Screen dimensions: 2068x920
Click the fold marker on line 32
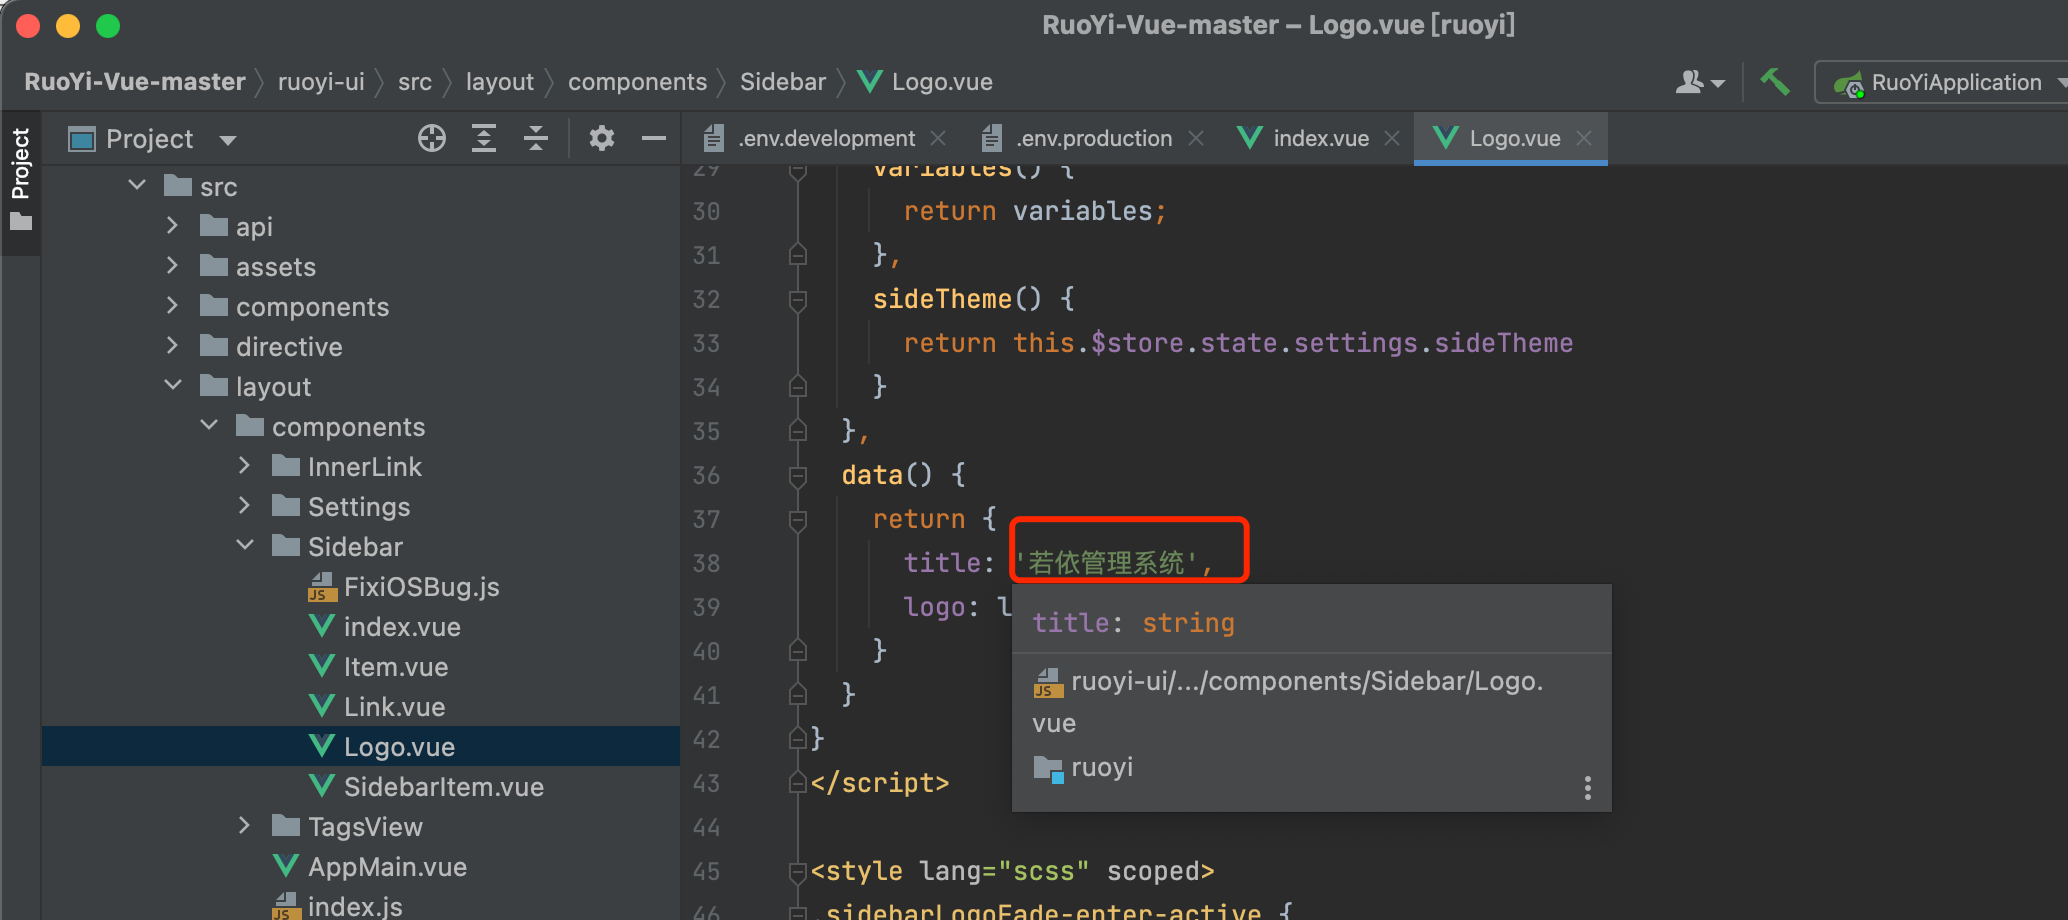point(798,299)
